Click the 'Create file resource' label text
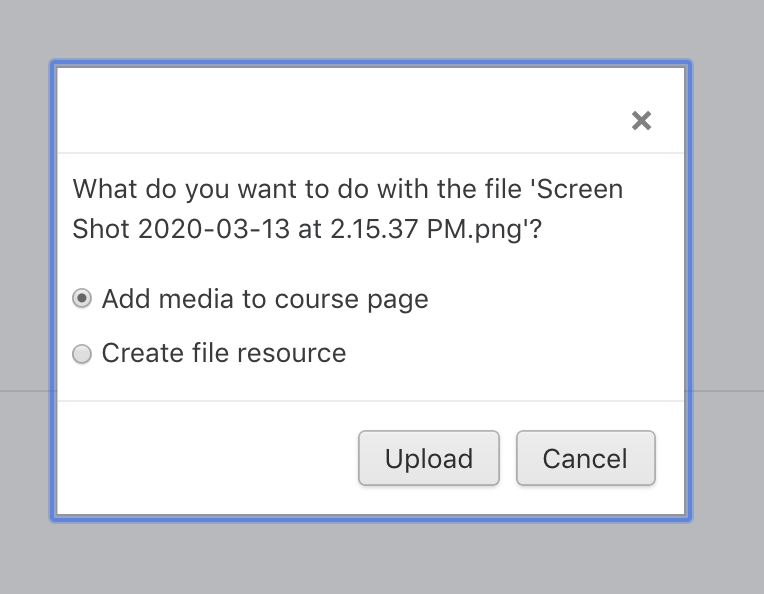764x594 pixels. click(224, 353)
